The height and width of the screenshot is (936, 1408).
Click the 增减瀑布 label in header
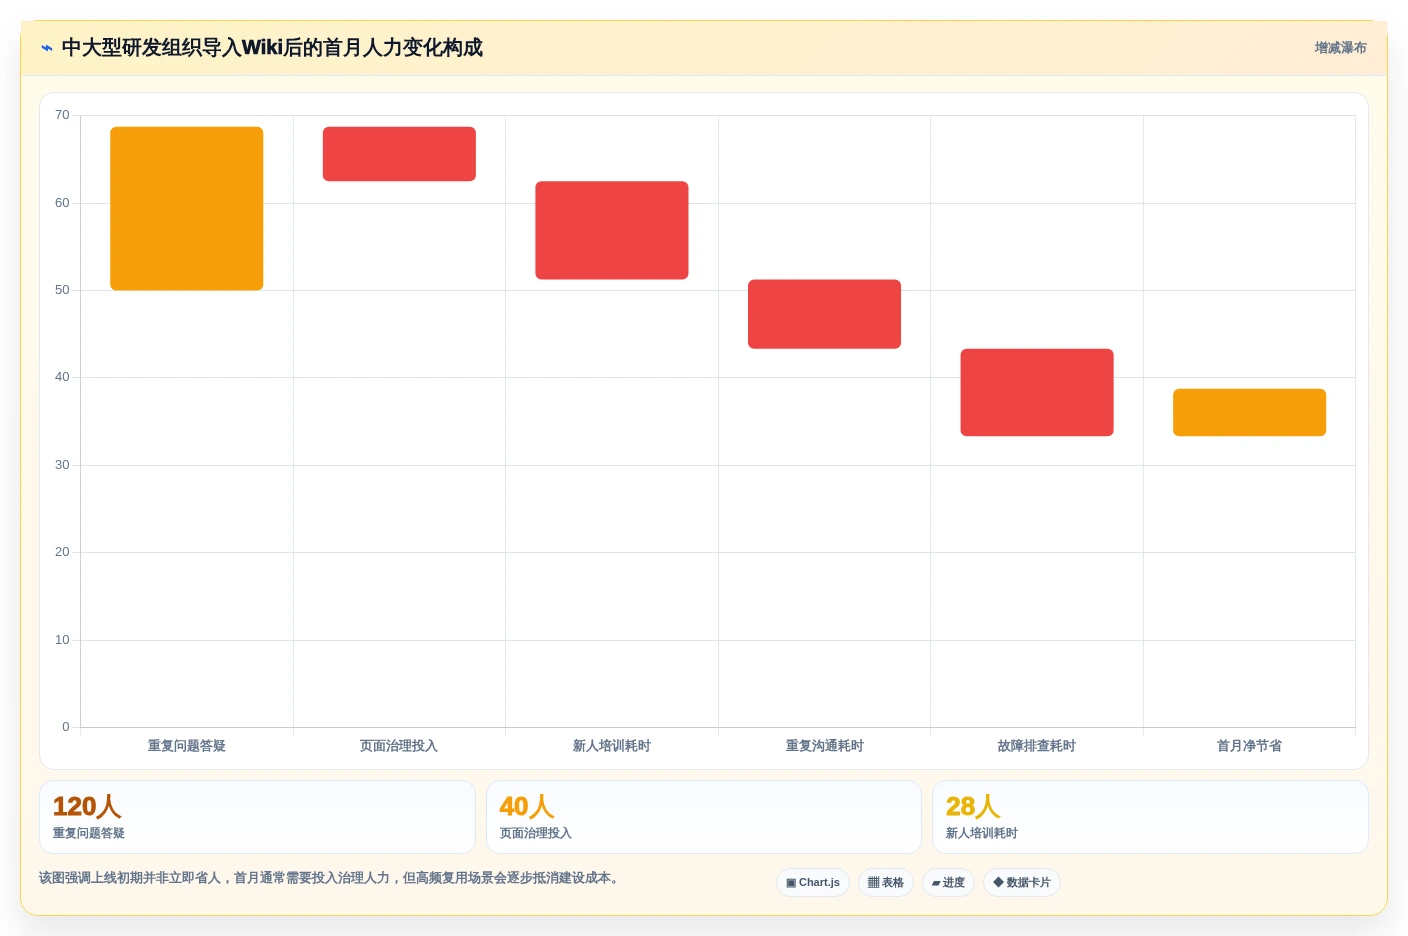coord(1340,48)
